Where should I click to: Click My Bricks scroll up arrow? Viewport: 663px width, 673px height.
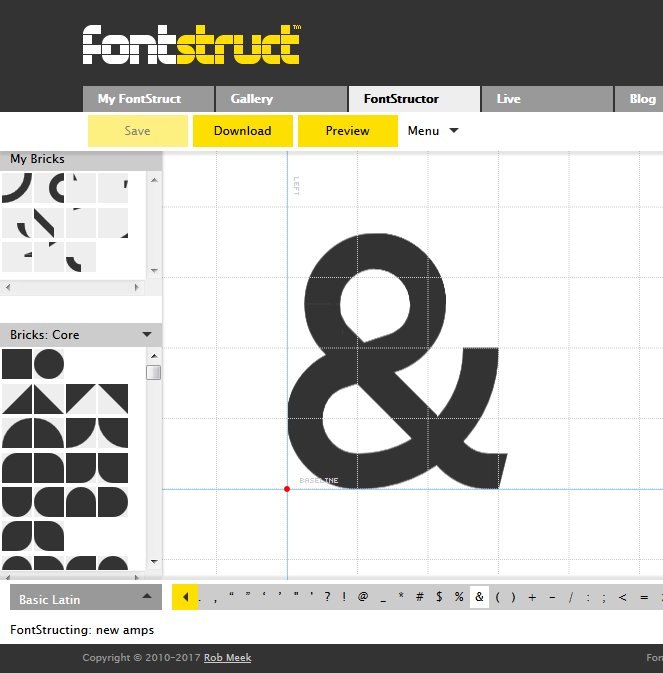[154, 180]
